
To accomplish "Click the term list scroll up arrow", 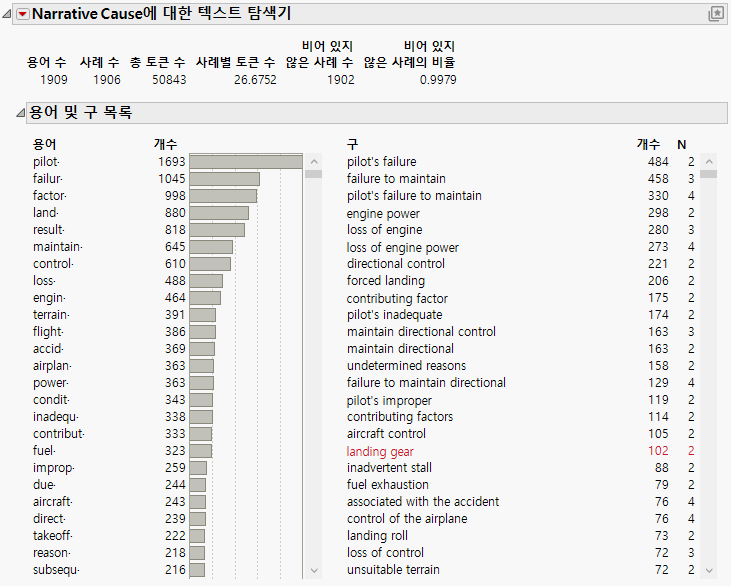I will [x=314, y=162].
